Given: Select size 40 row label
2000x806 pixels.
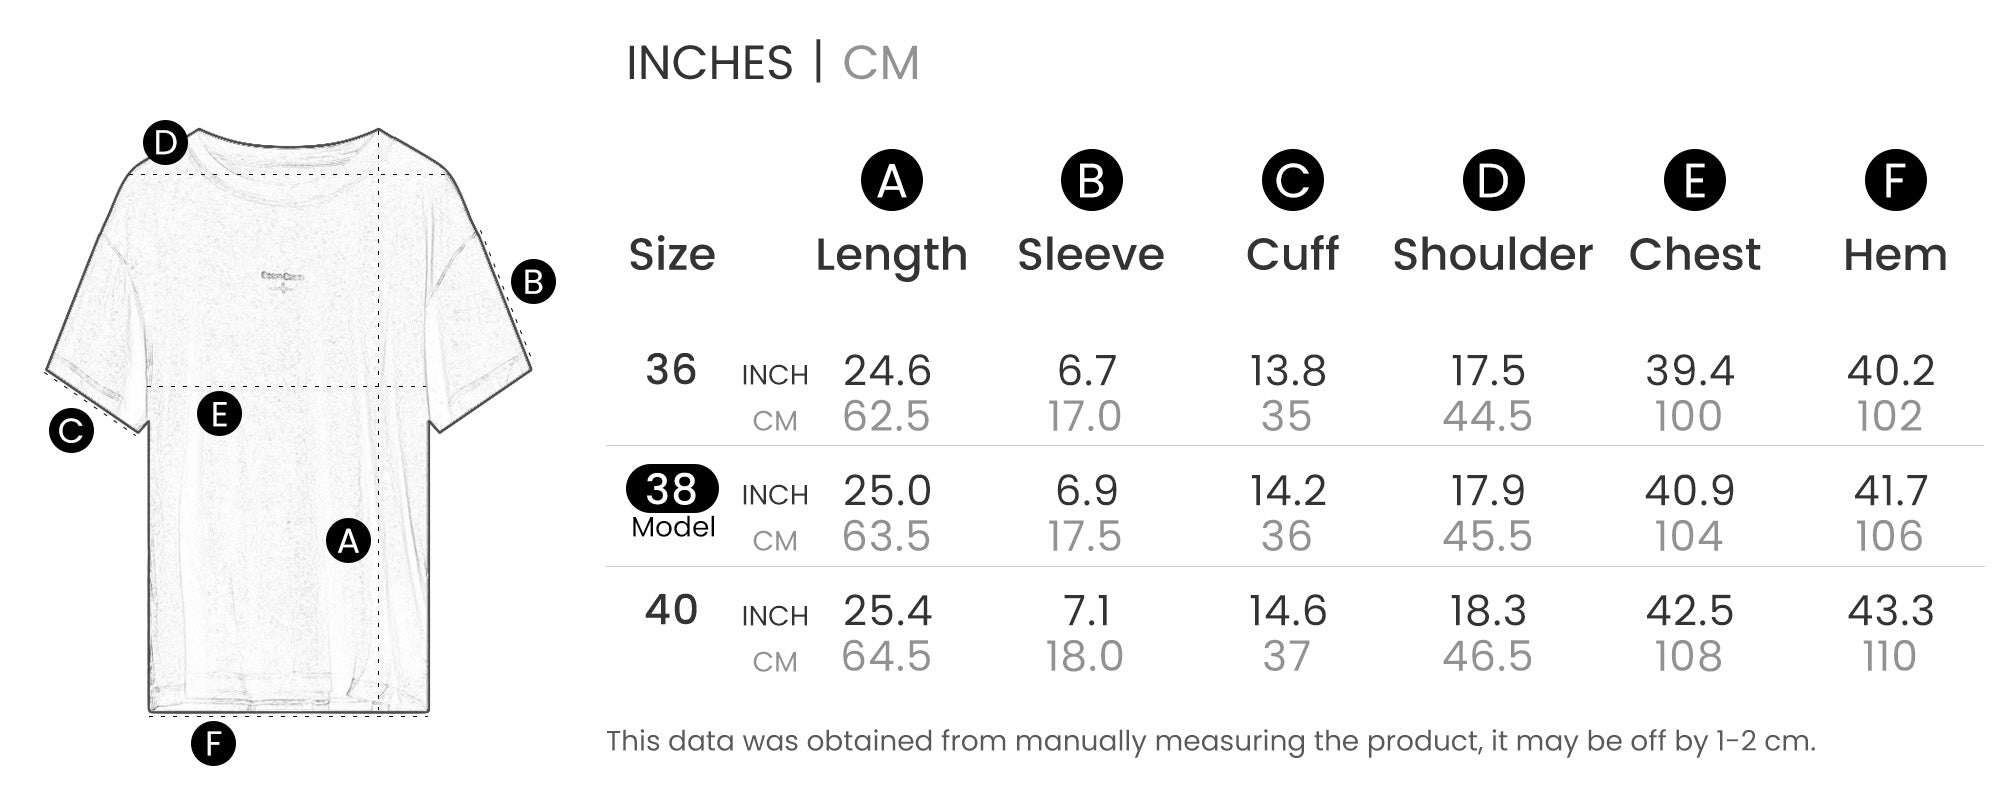Looking at the screenshot, I should click(x=671, y=610).
